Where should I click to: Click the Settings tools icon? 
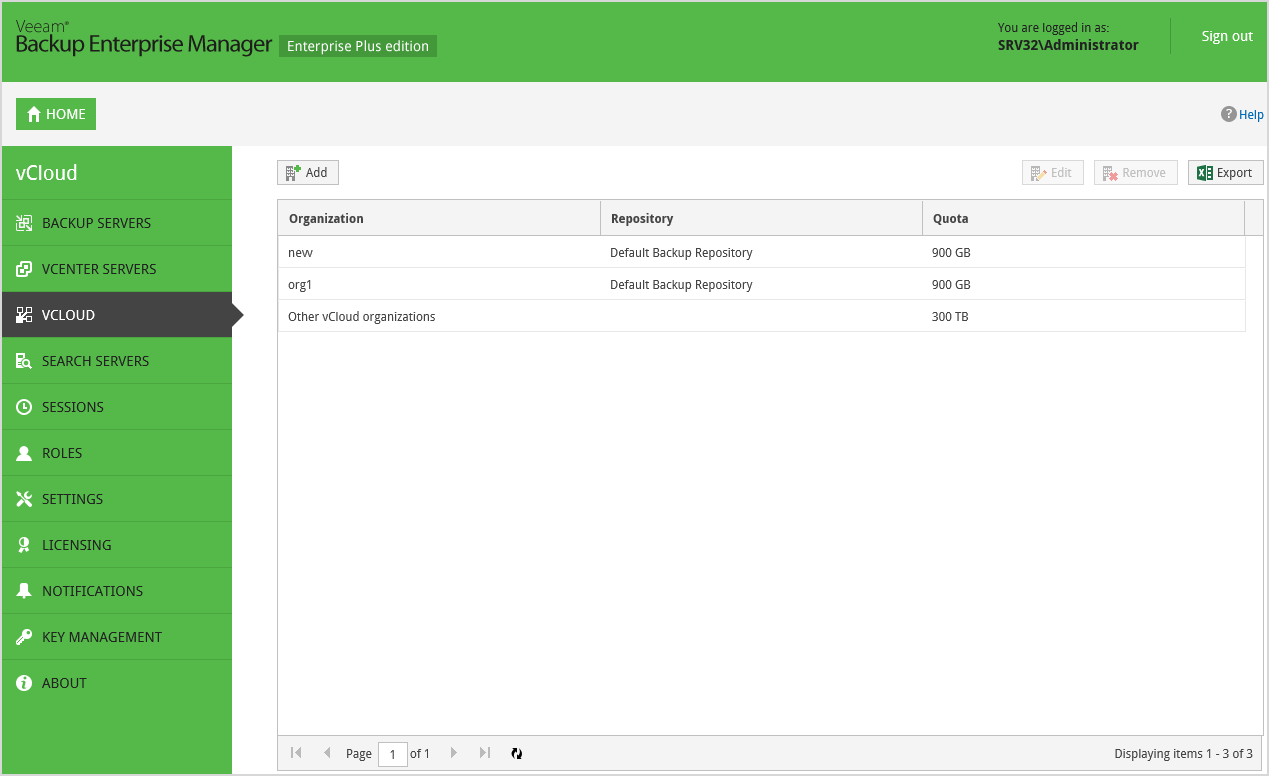coord(24,499)
